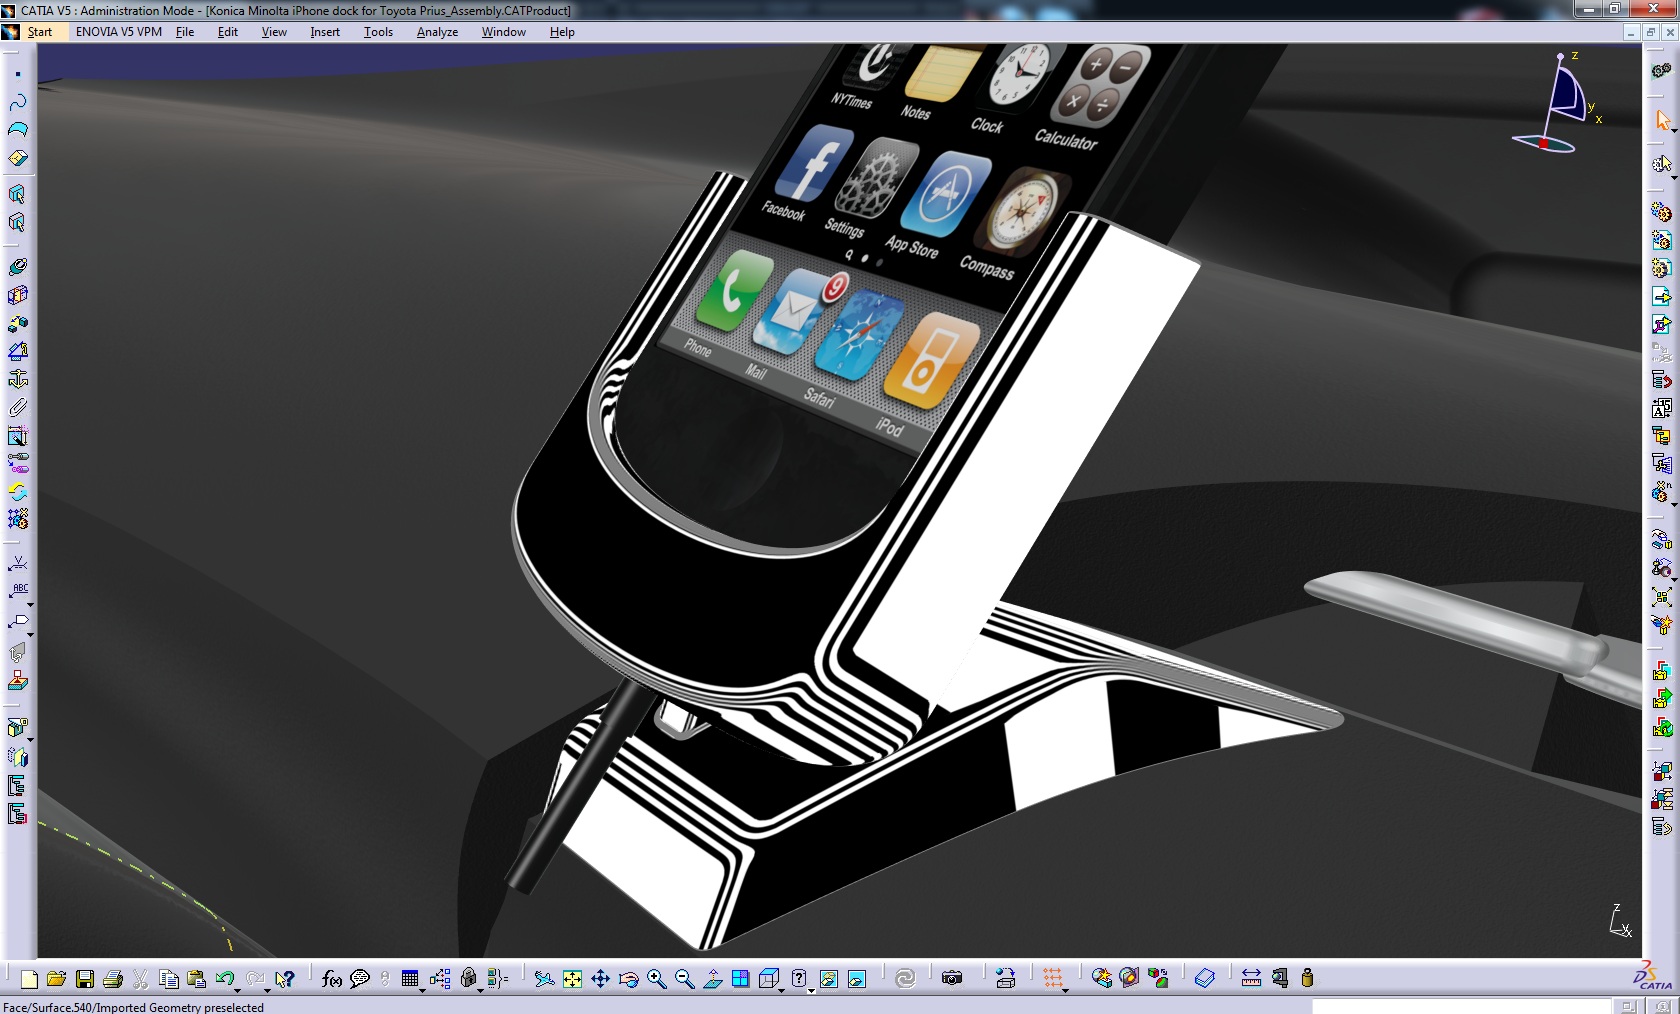Click the Capture camera icon
The image size is (1680, 1014).
tap(952, 978)
